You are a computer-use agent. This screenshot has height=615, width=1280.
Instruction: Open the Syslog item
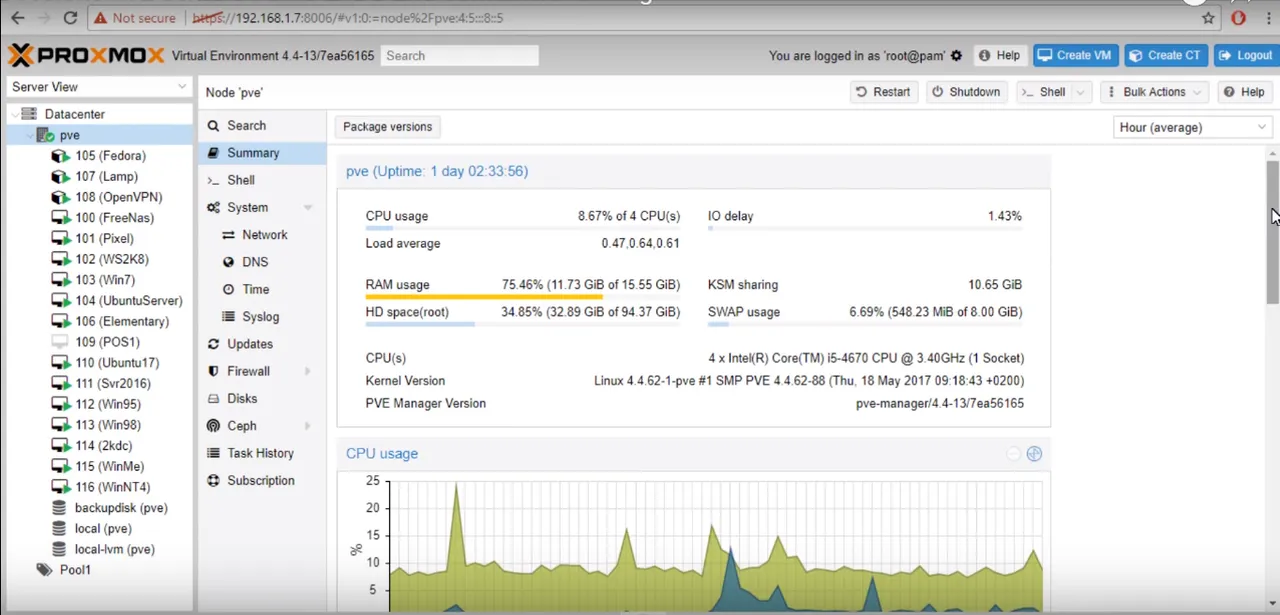pyautogui.click(x=262, y=317)
